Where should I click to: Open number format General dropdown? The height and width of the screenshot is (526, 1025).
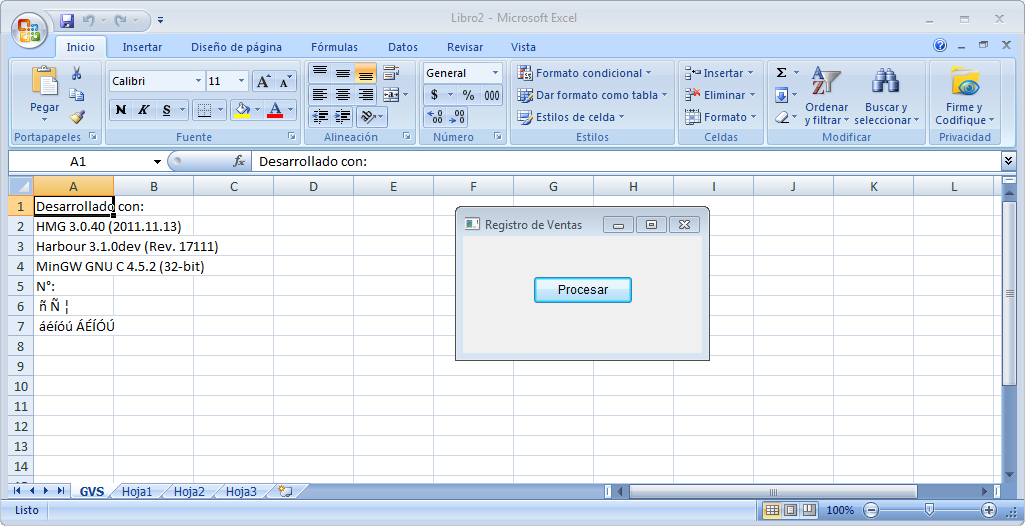[495, 73]
